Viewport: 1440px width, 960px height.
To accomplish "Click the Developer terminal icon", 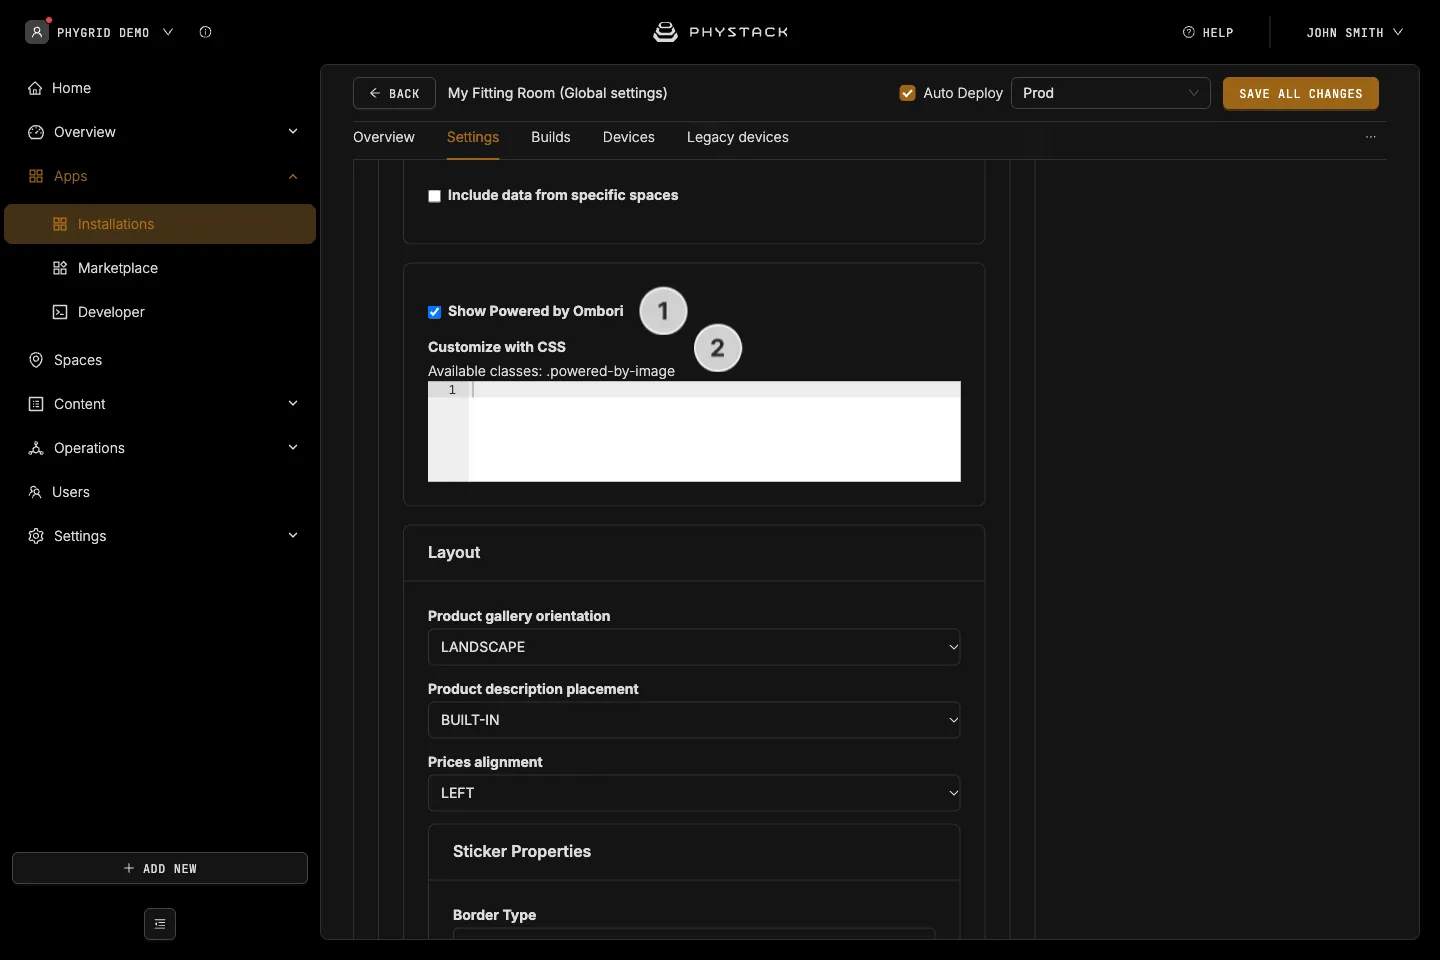I will pos(60,312).
